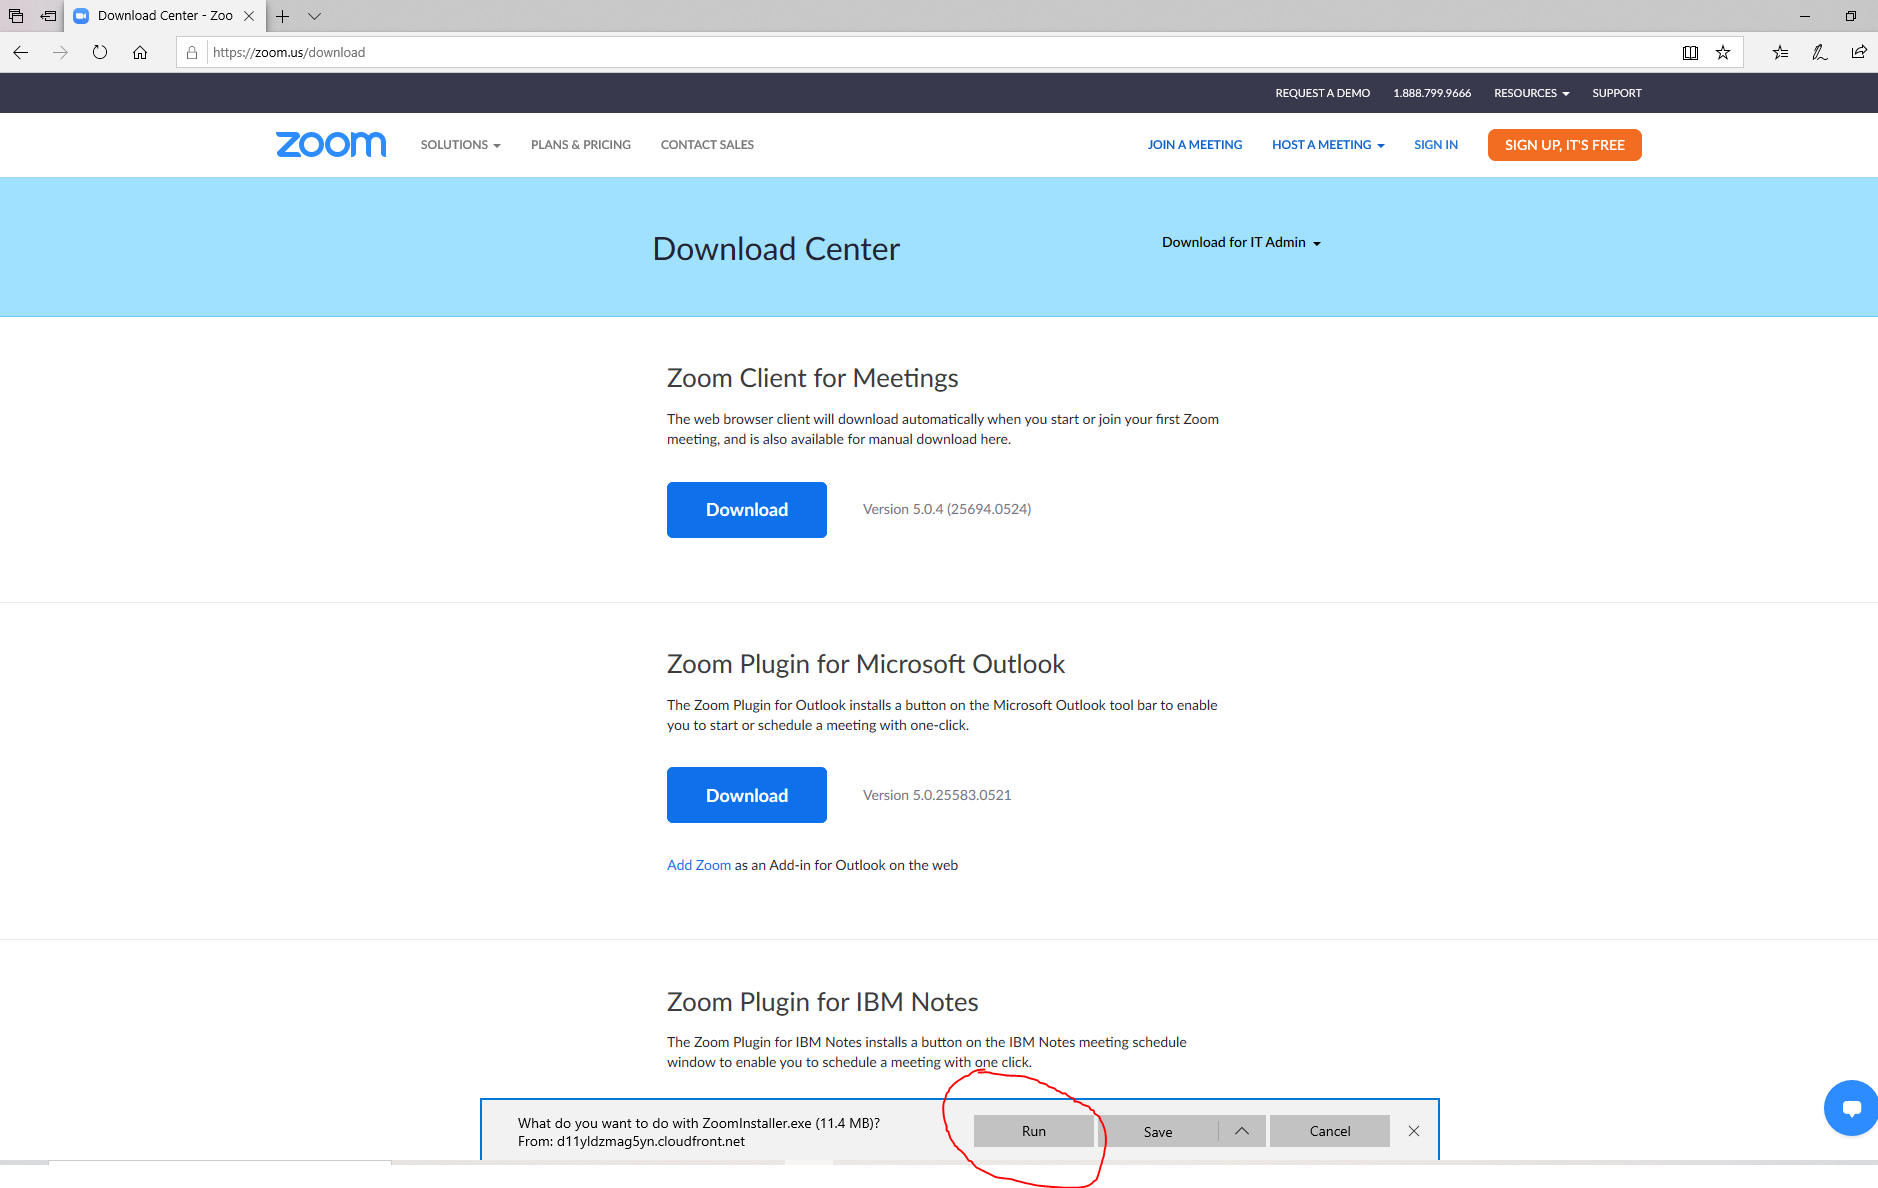This screenshot has width=1878, height=1188.
Task: Click the Download Center page title
Action: 776,249
